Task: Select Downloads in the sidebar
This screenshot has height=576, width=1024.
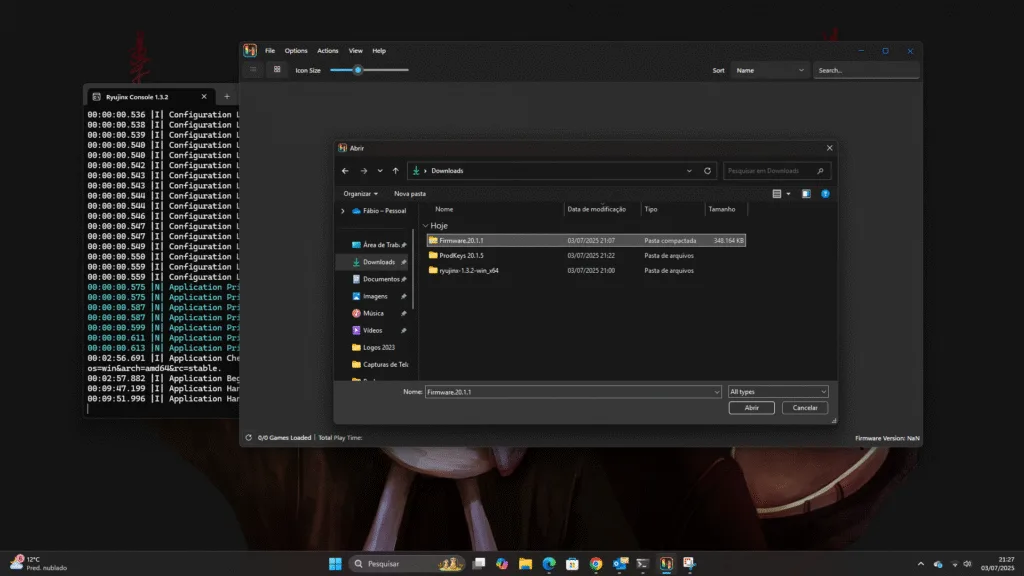Action: (x=378, y=262)
